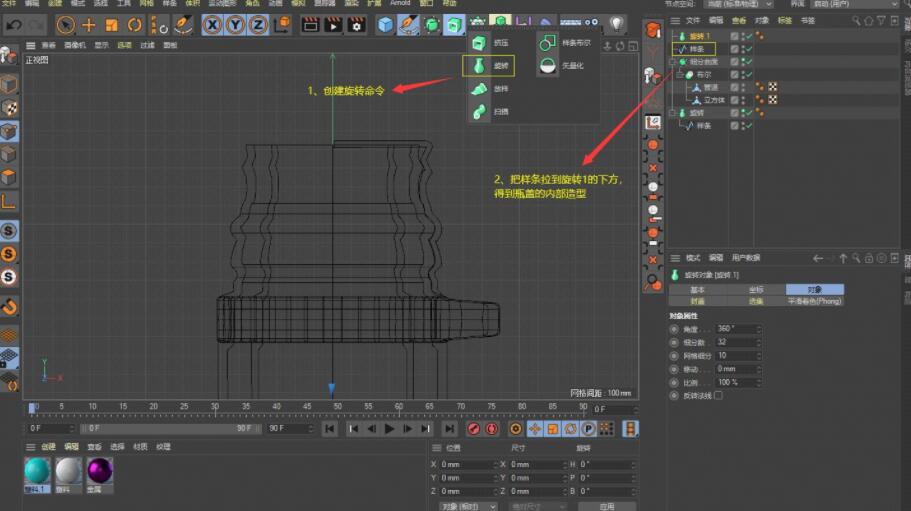Collapse the 布尔 boolean object tree
Image resolution: width=911 pixels, height=511 pixels.
679,74
